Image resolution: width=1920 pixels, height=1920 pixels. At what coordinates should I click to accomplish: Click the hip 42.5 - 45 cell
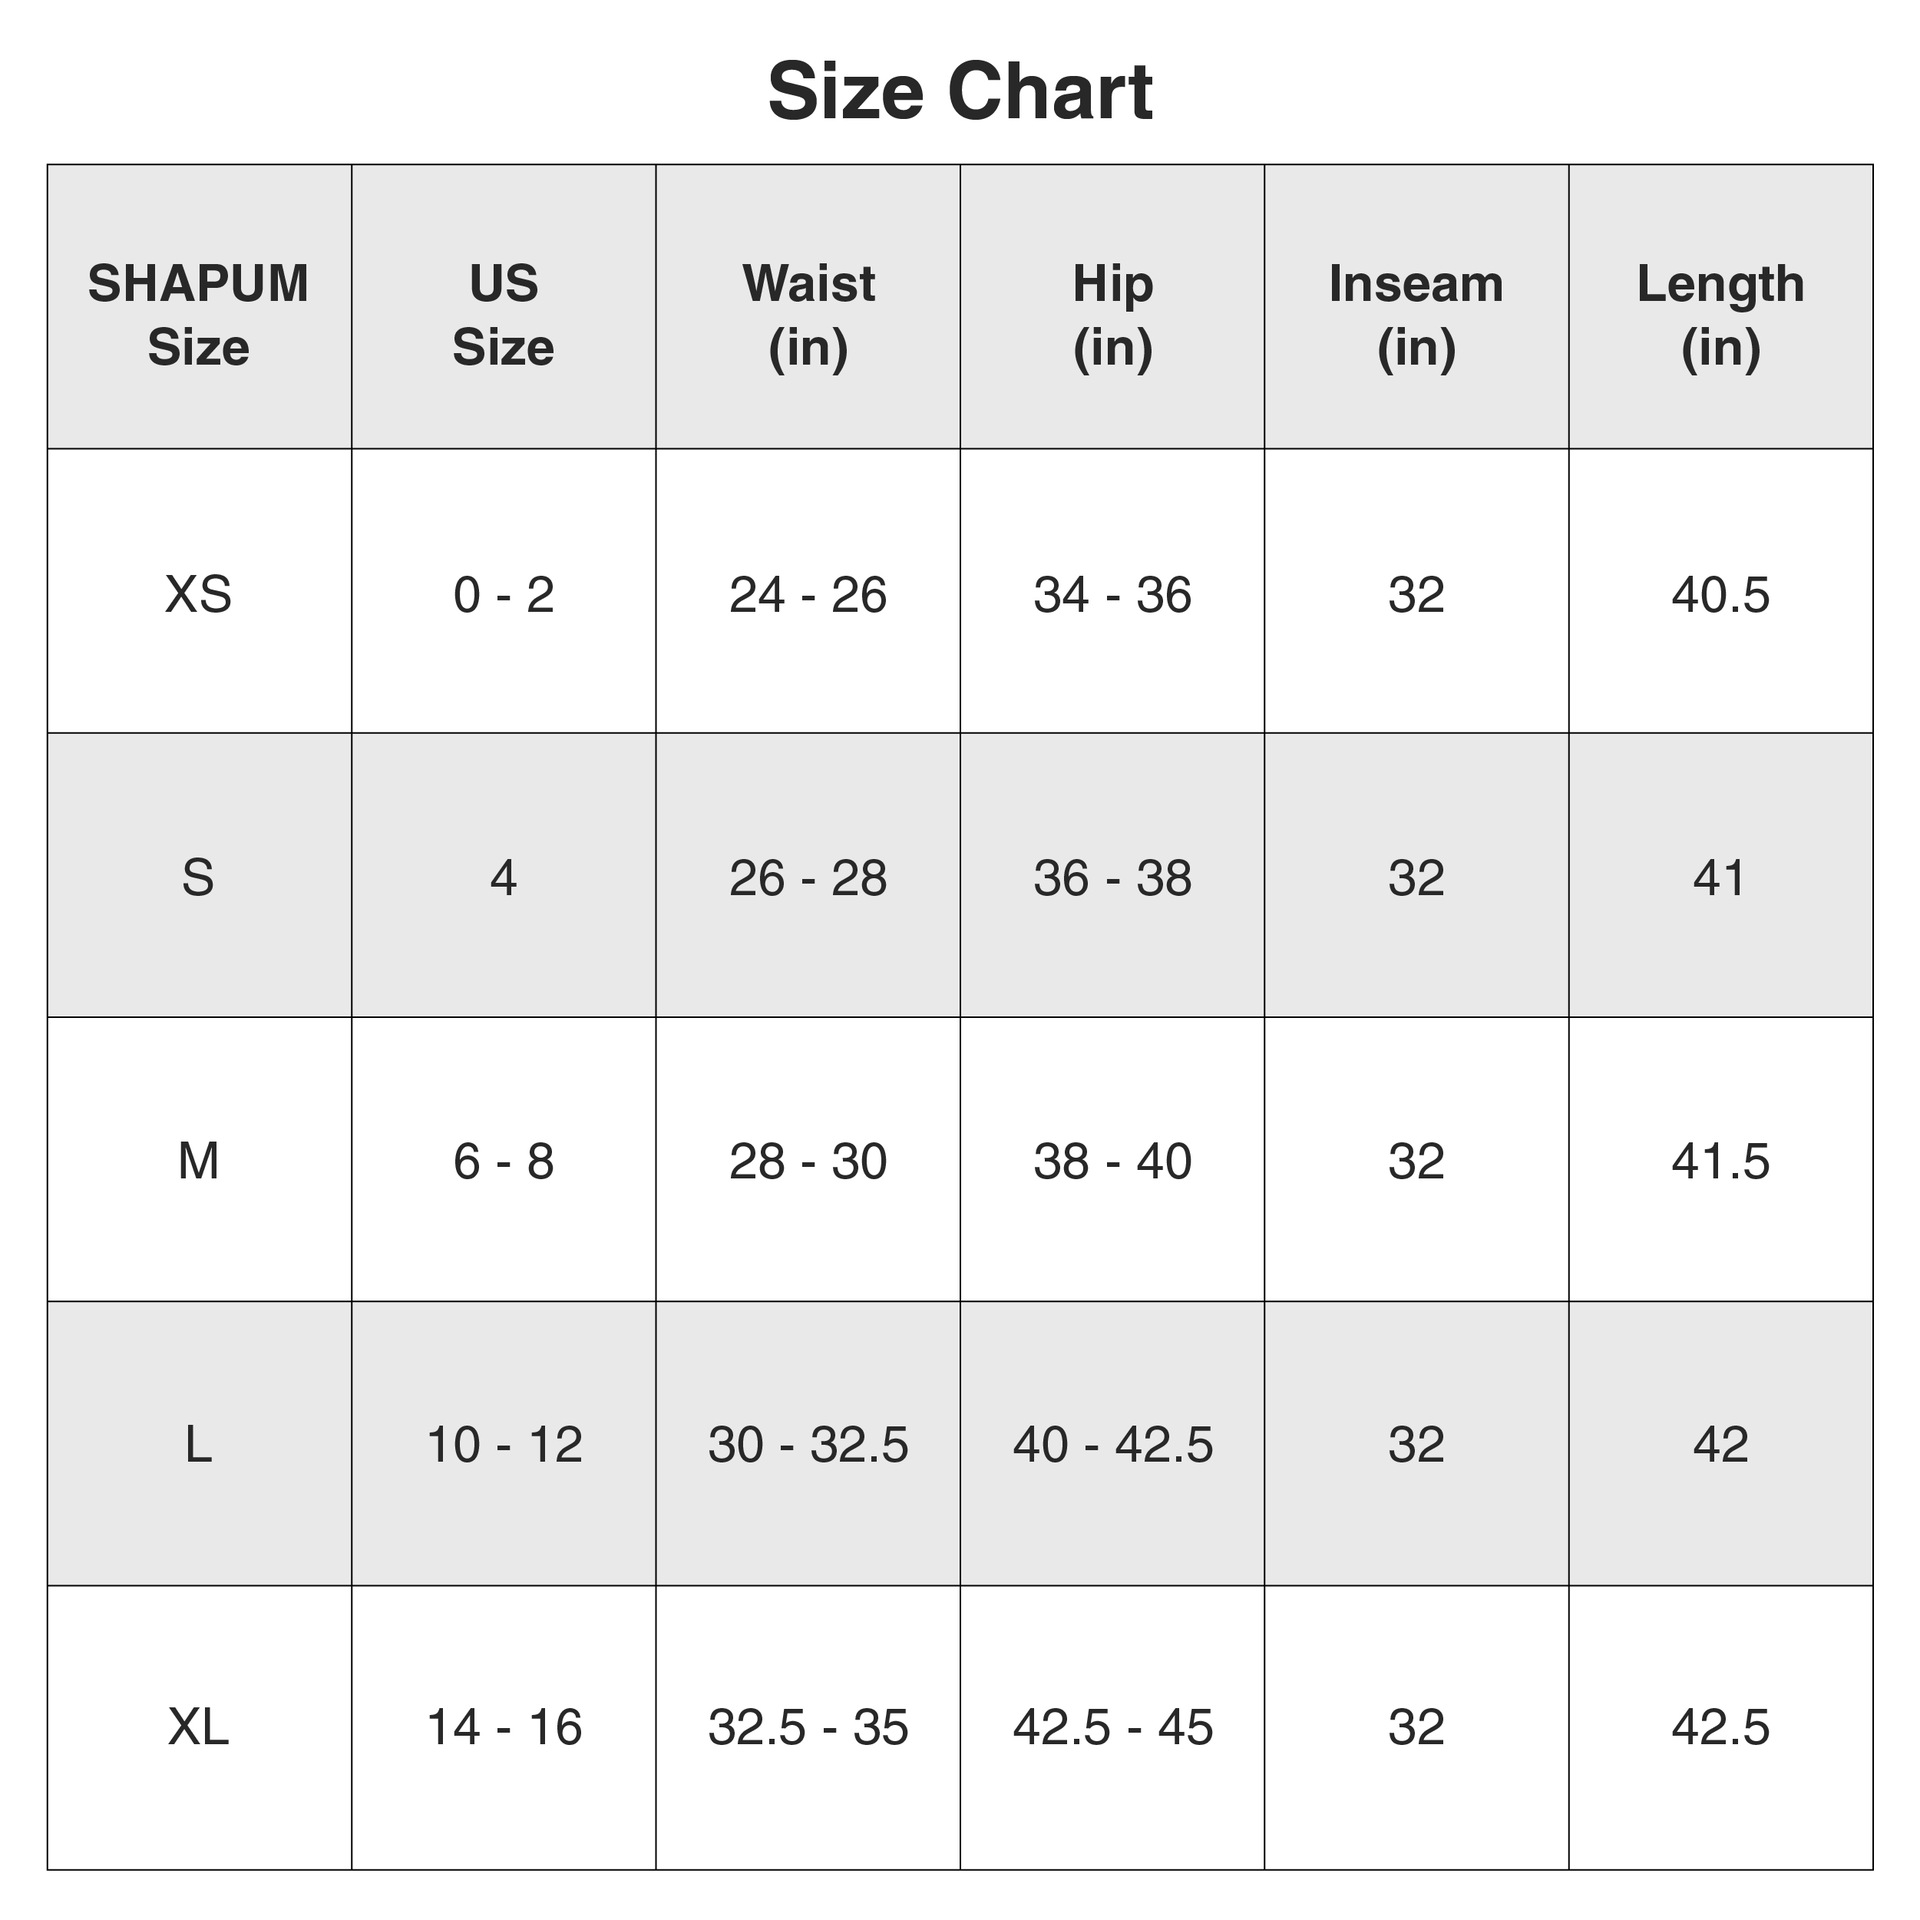point(1112,1727)
